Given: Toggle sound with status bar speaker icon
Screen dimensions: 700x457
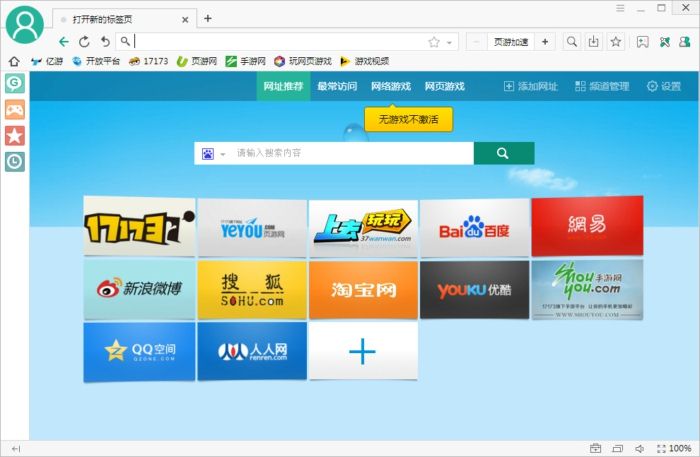Looking at the screenshot, I should point(640,449).
